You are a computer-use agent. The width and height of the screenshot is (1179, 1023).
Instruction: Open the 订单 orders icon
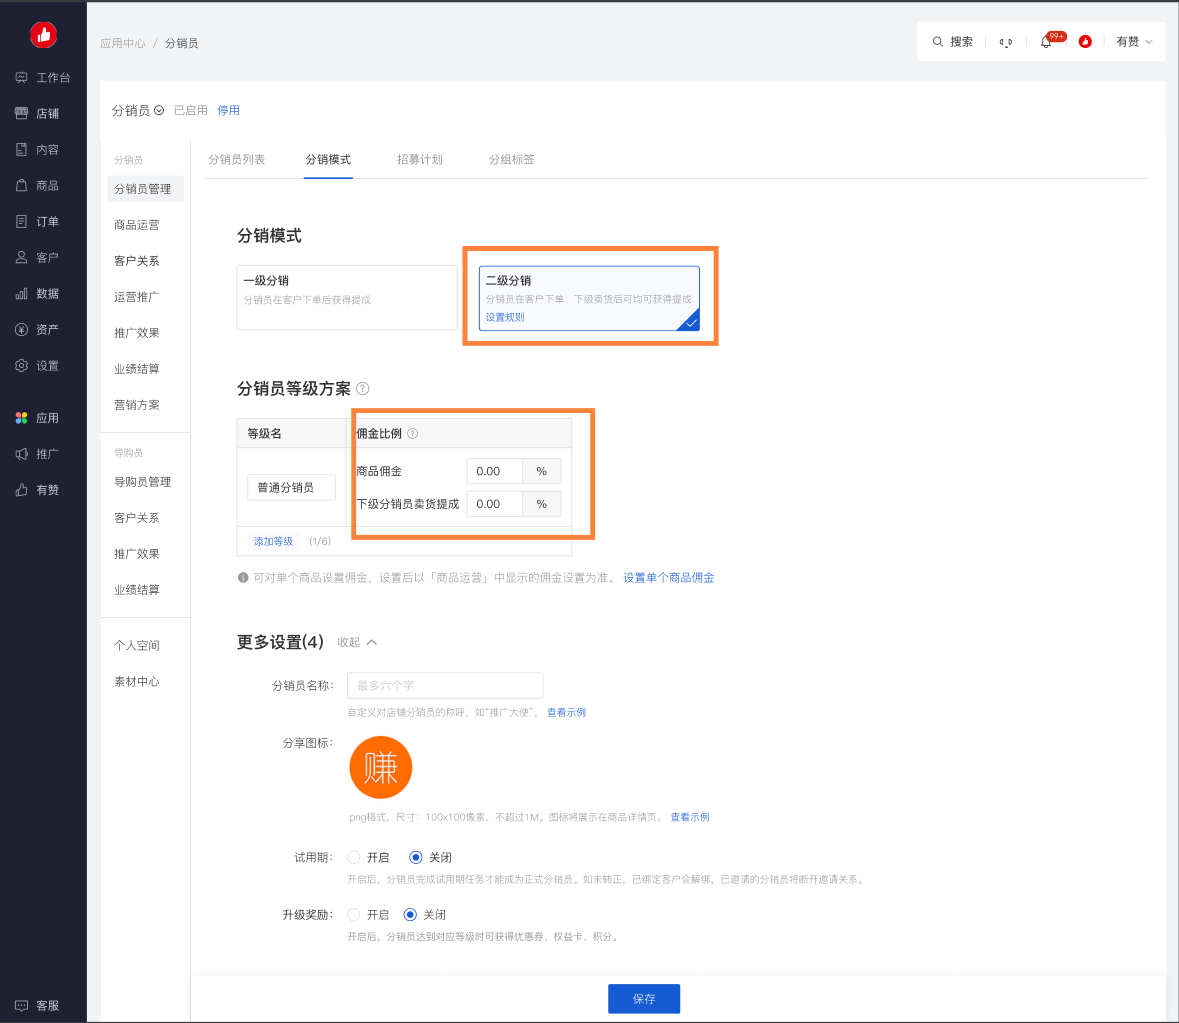point(22,222)
